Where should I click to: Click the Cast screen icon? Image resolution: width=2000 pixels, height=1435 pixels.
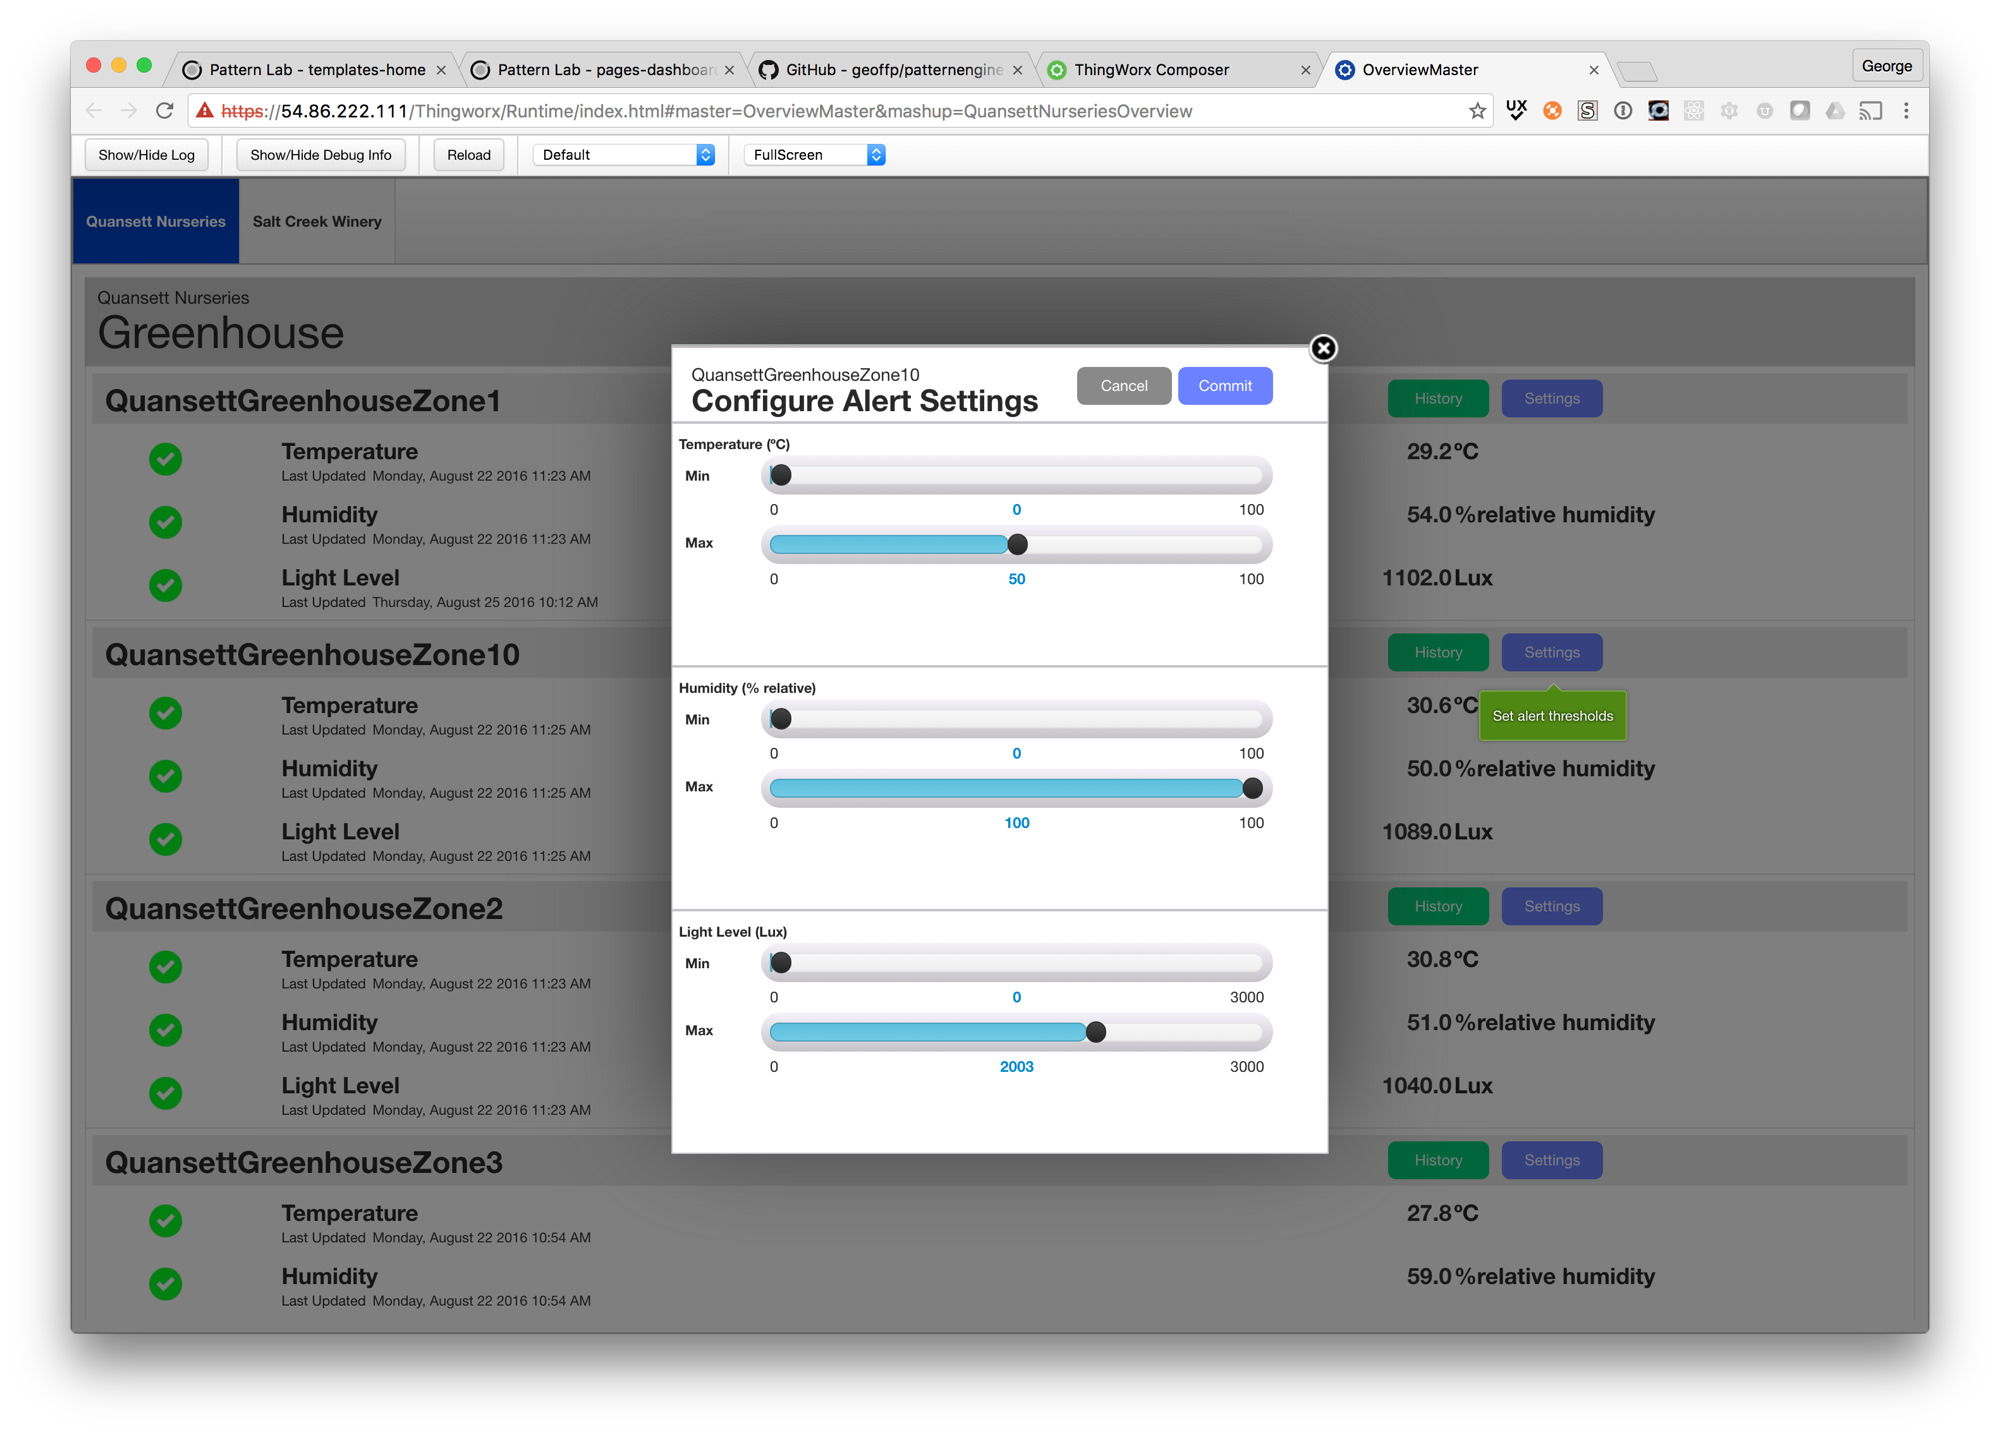click(1870, 111)
